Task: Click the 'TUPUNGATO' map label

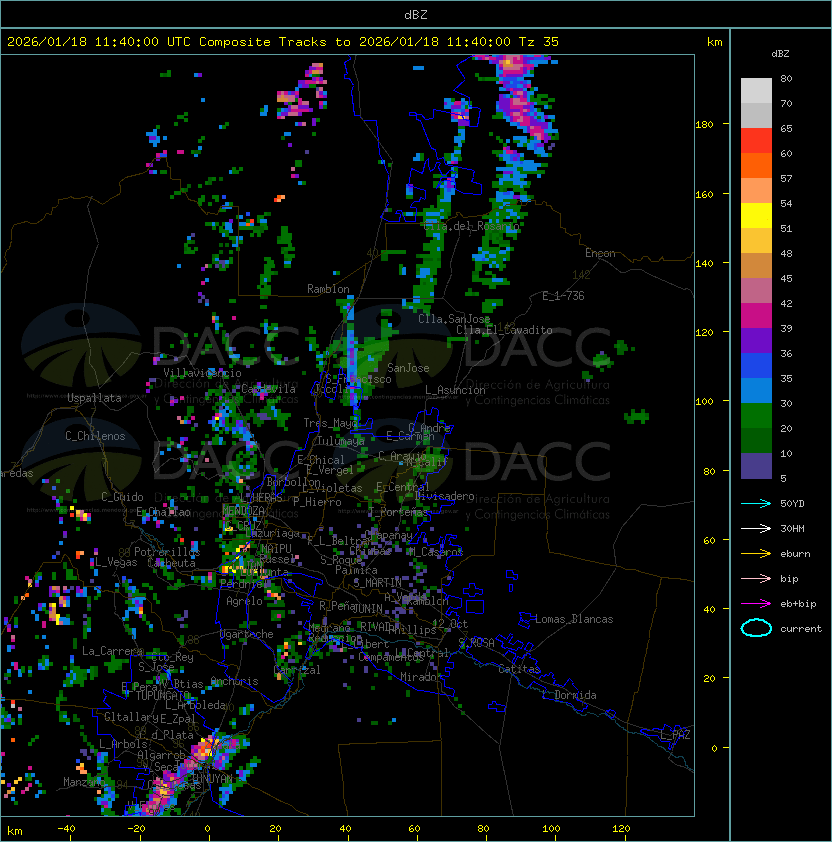Action: pyautogui.click(x=161, y=695)
